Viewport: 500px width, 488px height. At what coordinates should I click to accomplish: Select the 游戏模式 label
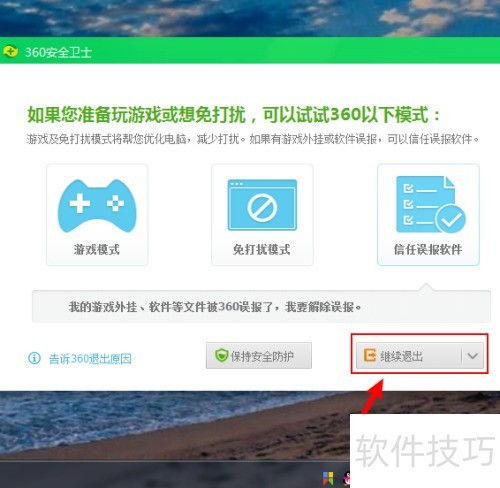click(97, 249)
